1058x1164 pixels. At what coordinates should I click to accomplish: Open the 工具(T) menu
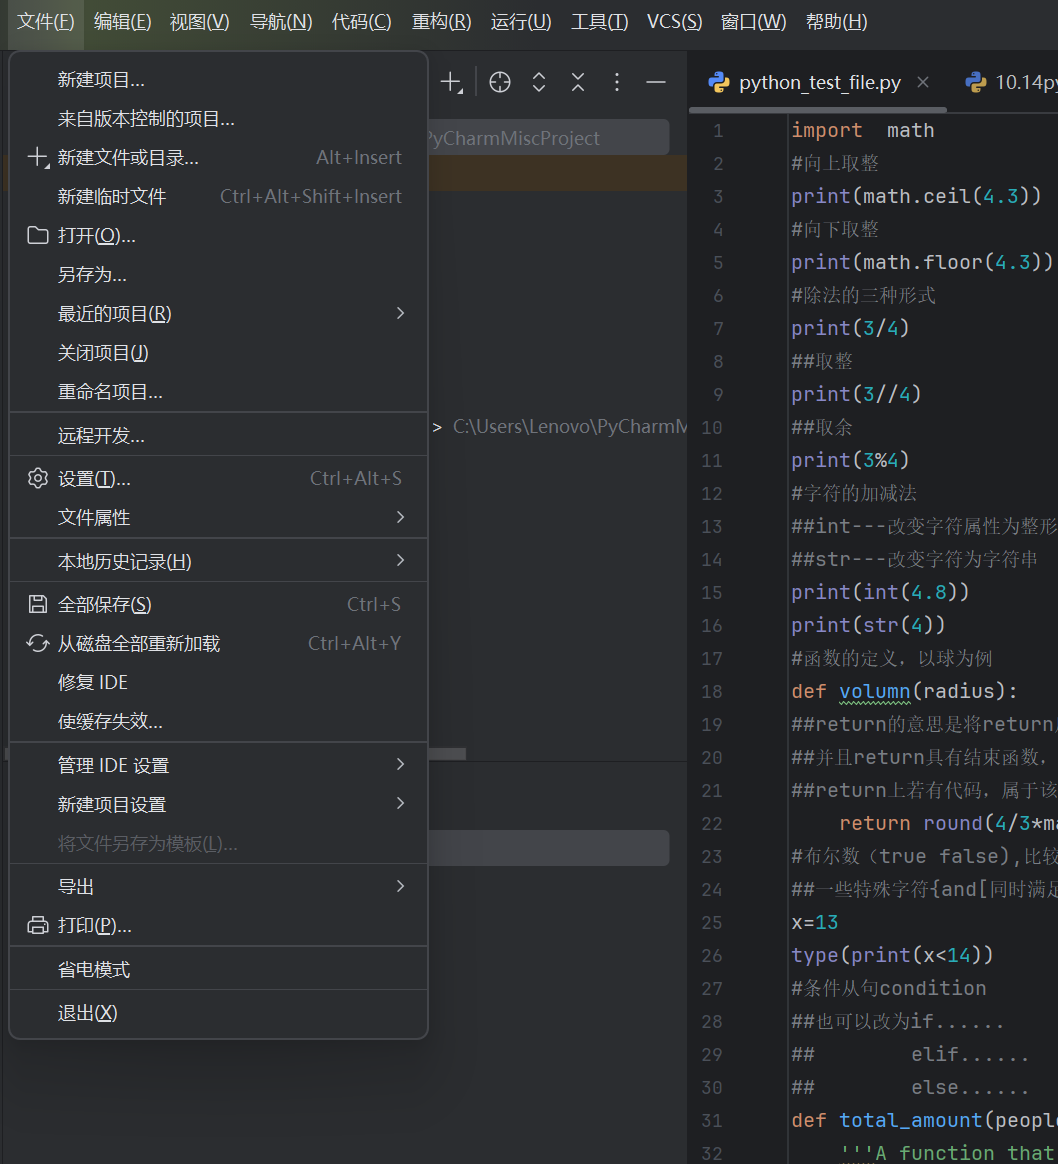(599, 22)
